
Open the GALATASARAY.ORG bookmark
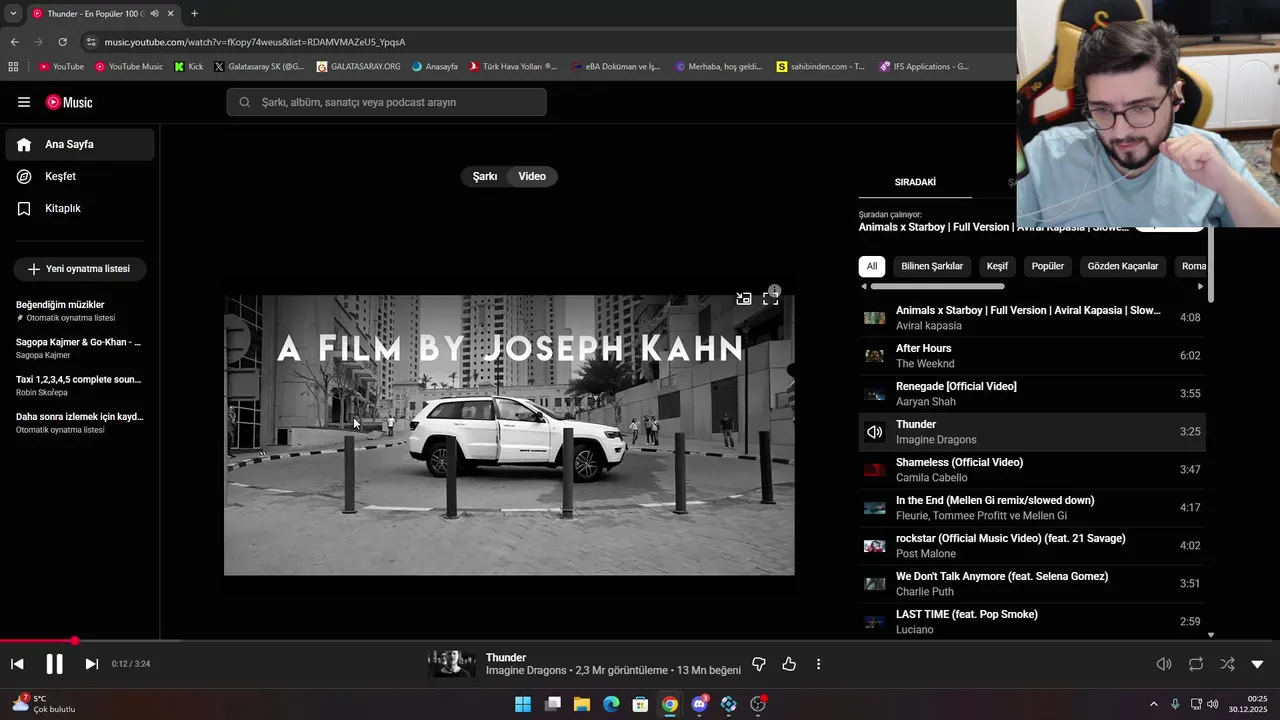click(x=358, y=67)
